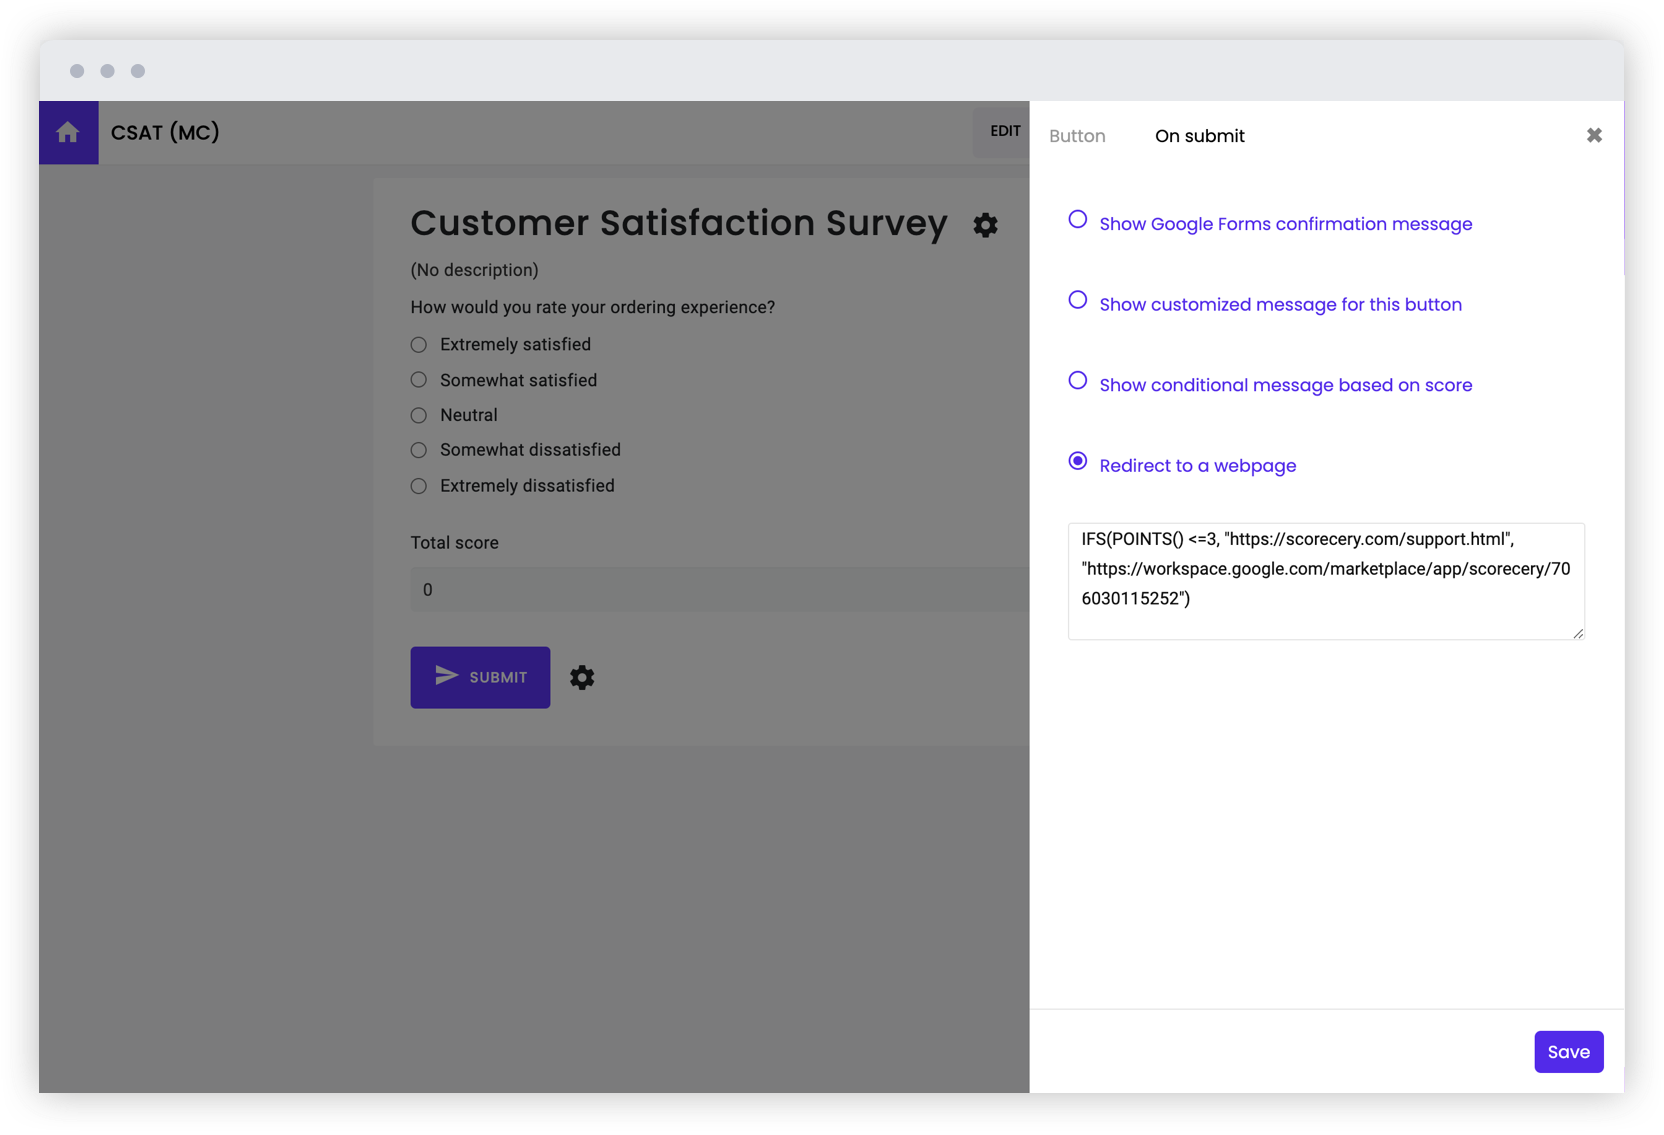1664x1135 pixels.
Task: Click the EDIT button
Action: (x=1005, y=131)
